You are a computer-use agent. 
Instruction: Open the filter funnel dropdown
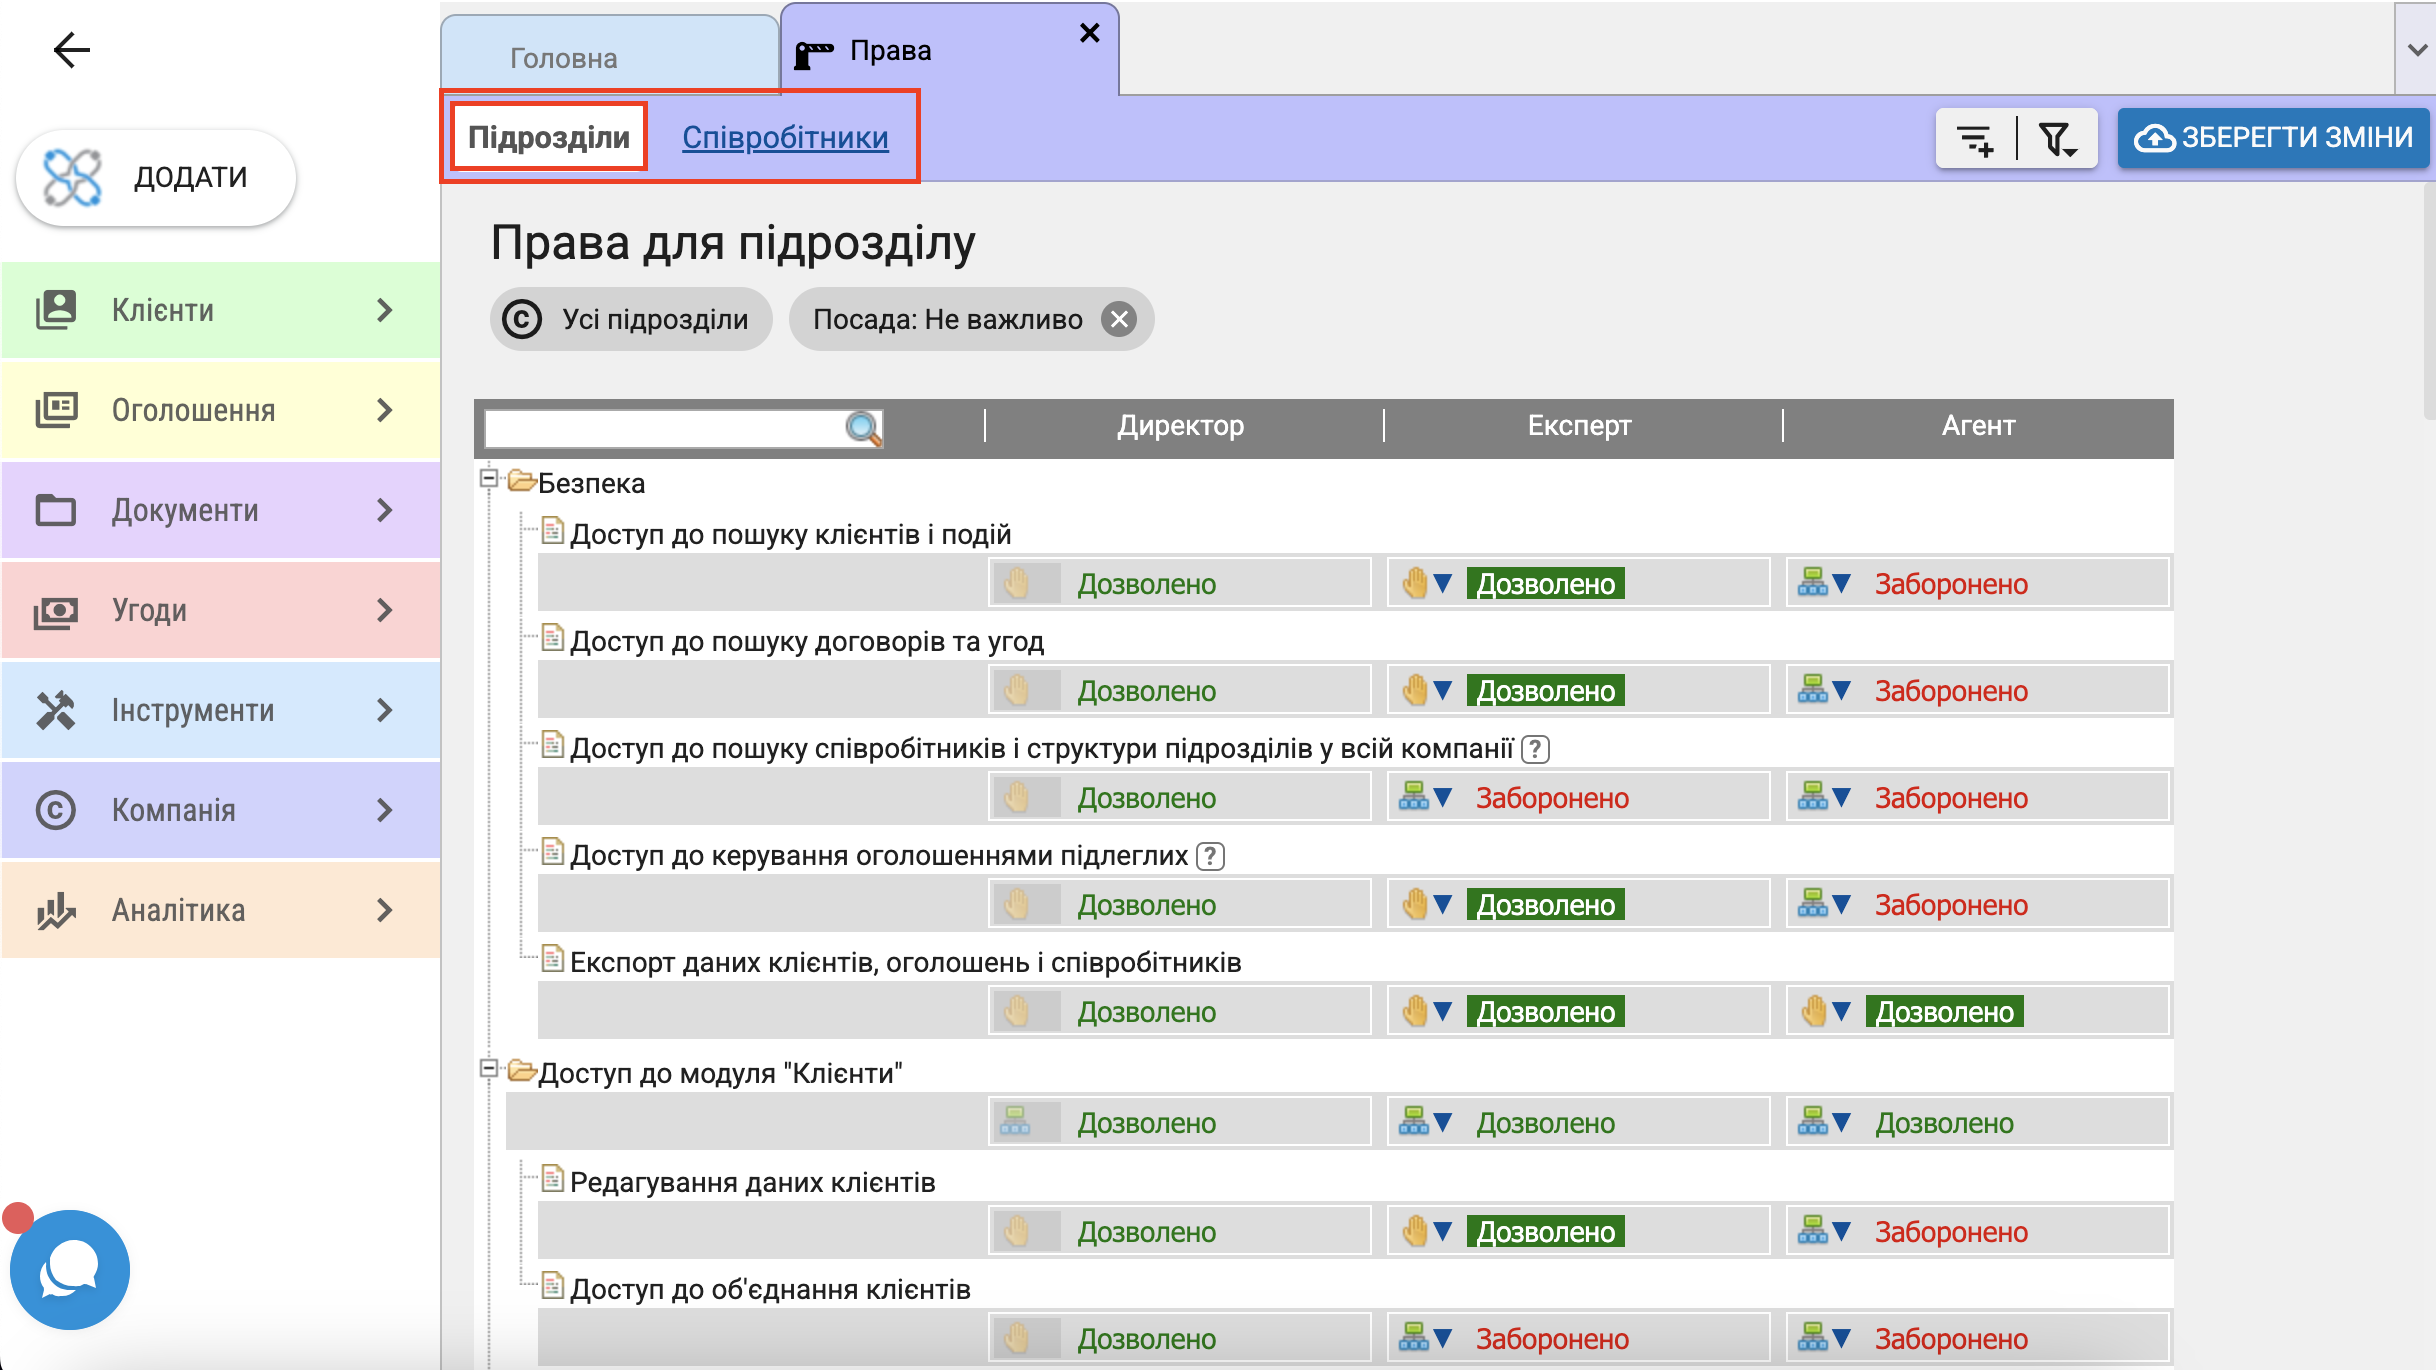coord(2058,139)
